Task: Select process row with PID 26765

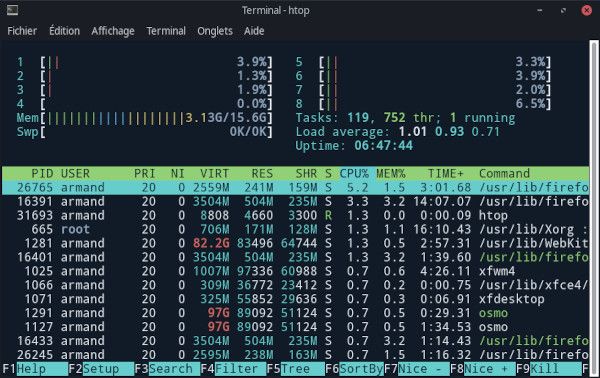Action: [295, 187]
